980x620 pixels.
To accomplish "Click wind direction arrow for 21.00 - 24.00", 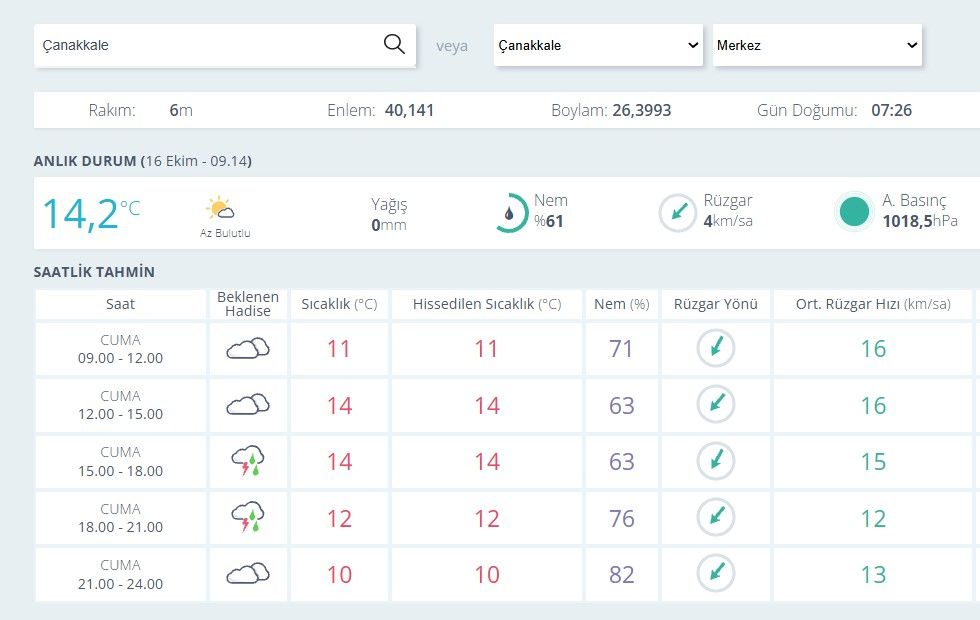I will [x=716, y=573].
